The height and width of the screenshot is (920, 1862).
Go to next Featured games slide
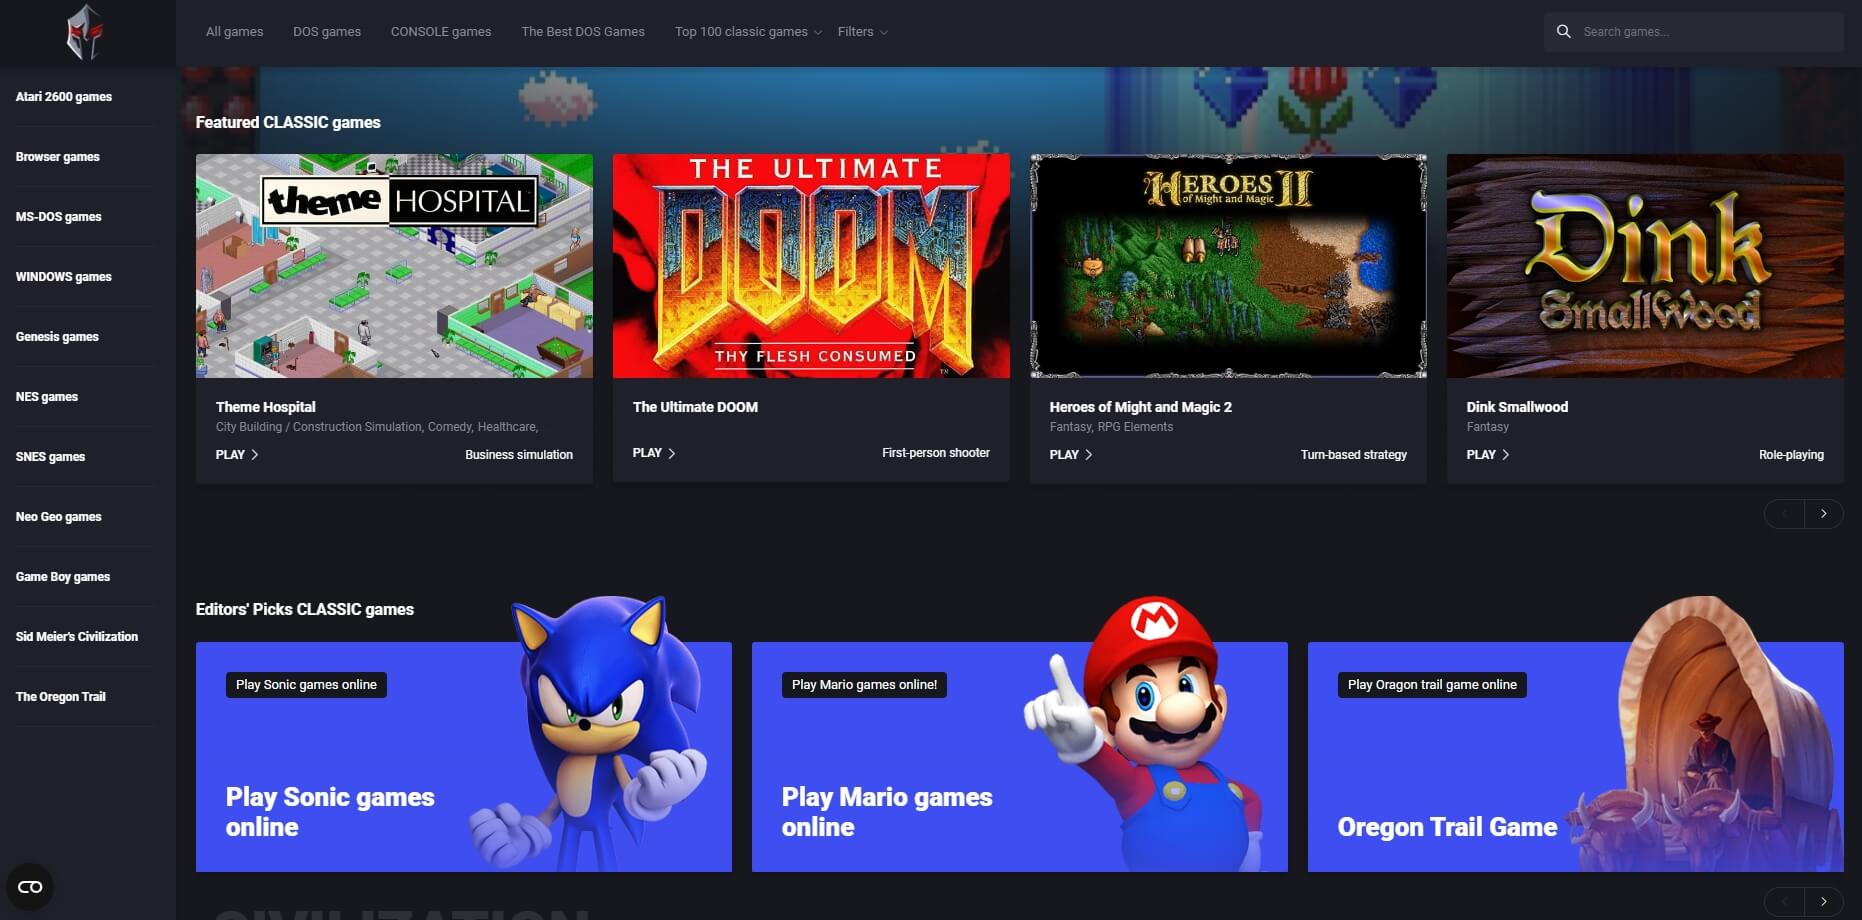[1823, 514]
